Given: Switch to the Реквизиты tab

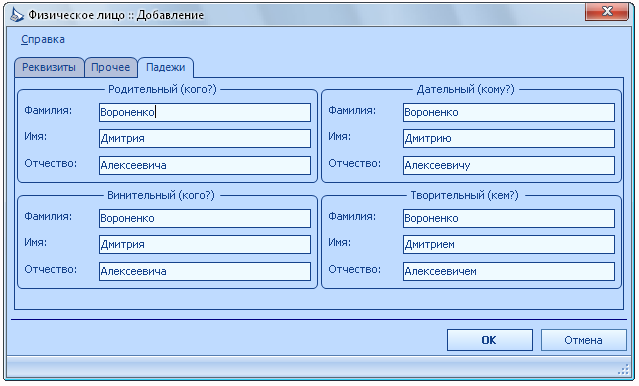Looking at the screenshot, I should click(49, 67).
